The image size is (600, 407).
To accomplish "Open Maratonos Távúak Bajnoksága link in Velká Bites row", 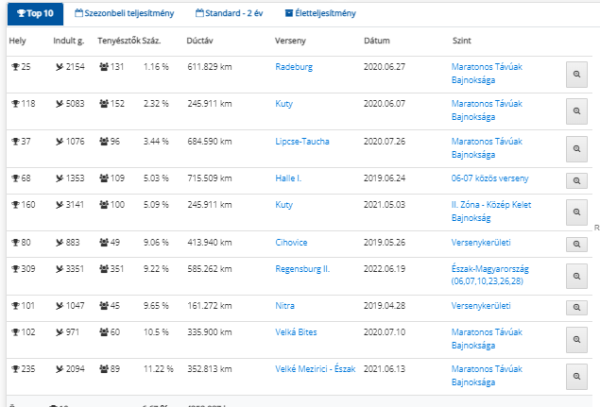I will tap(487, 339).
